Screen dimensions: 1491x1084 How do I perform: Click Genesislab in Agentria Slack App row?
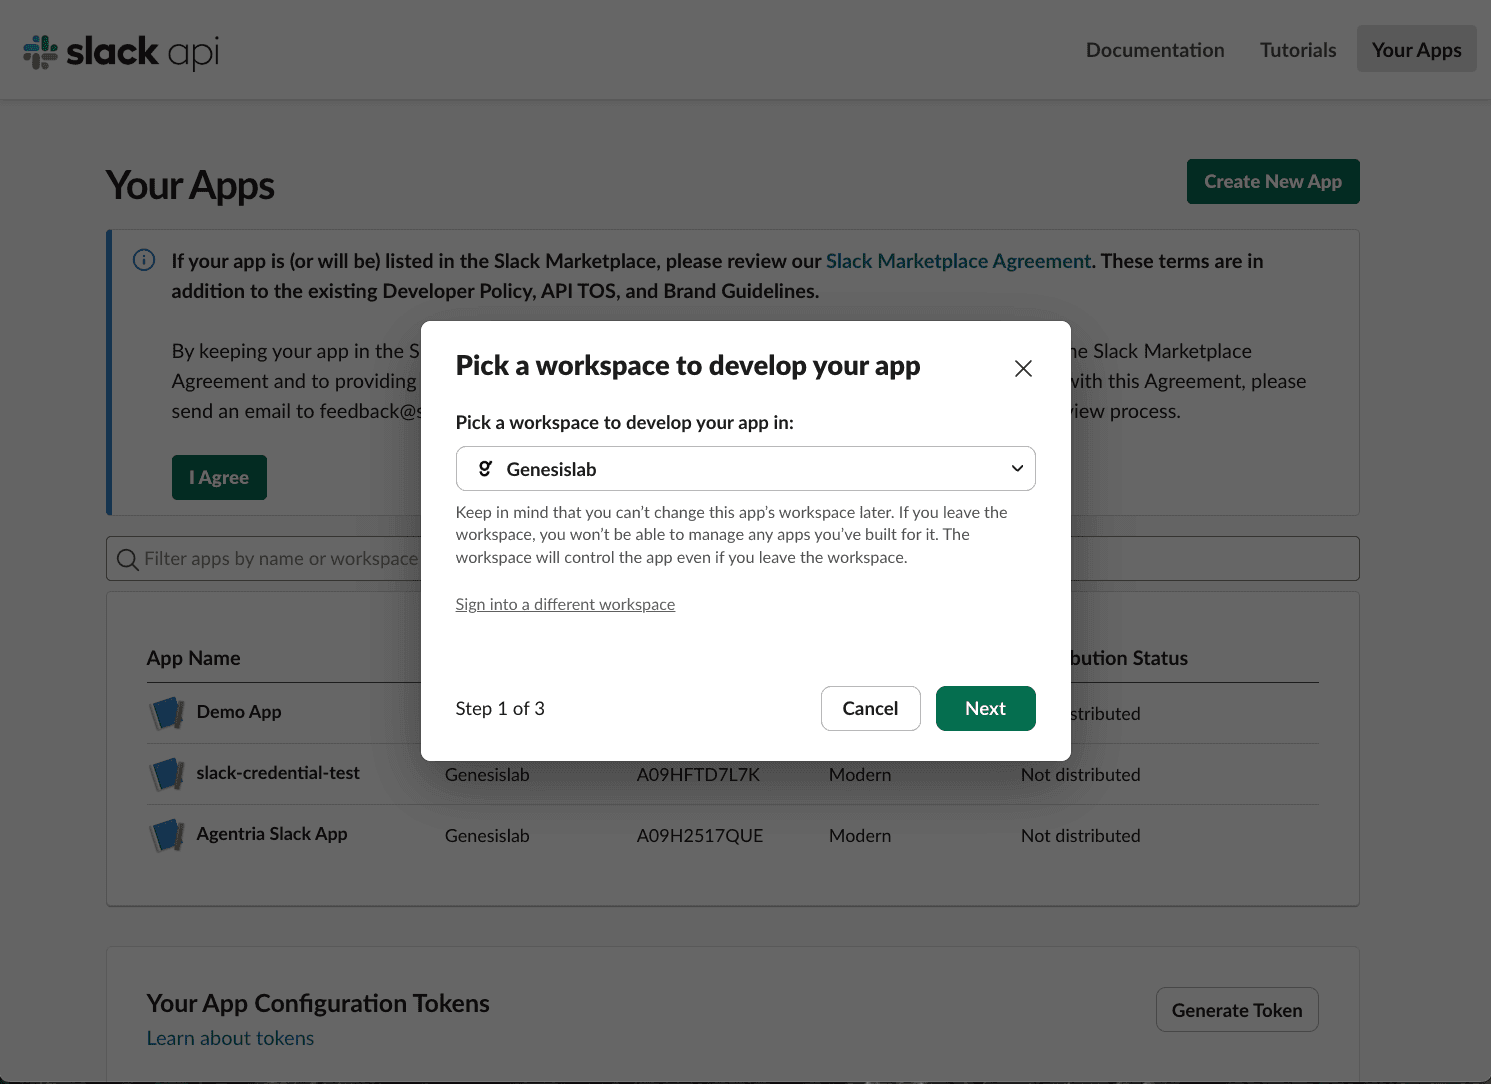point(487,836)
